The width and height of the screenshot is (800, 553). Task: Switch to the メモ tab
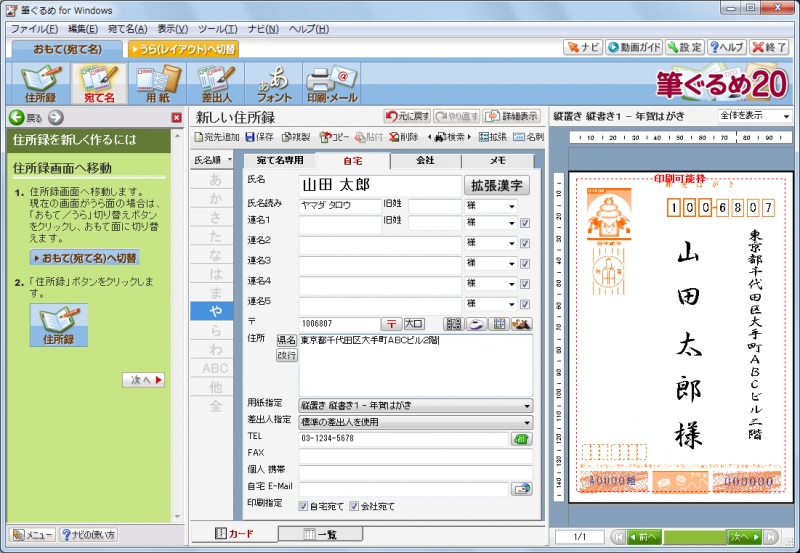tap(497, 160)
